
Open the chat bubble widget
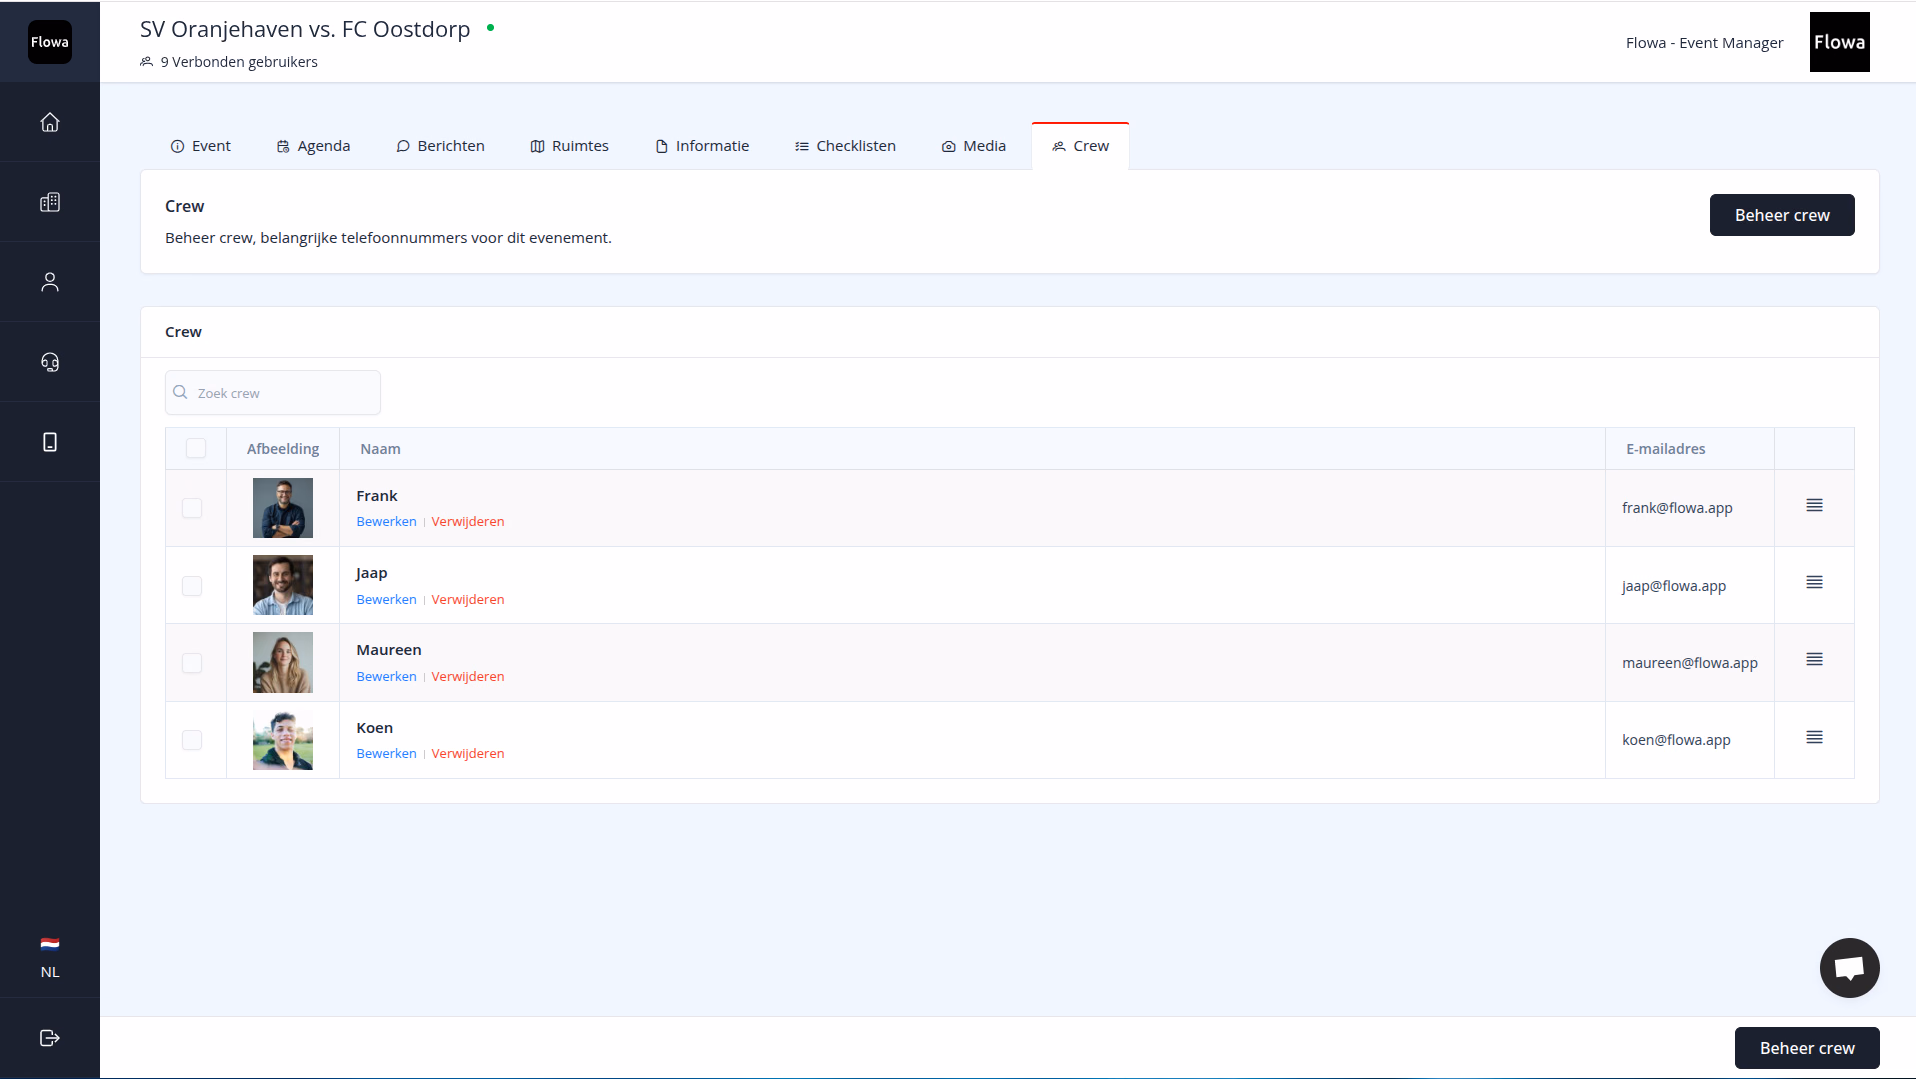tap(1849, 968)
